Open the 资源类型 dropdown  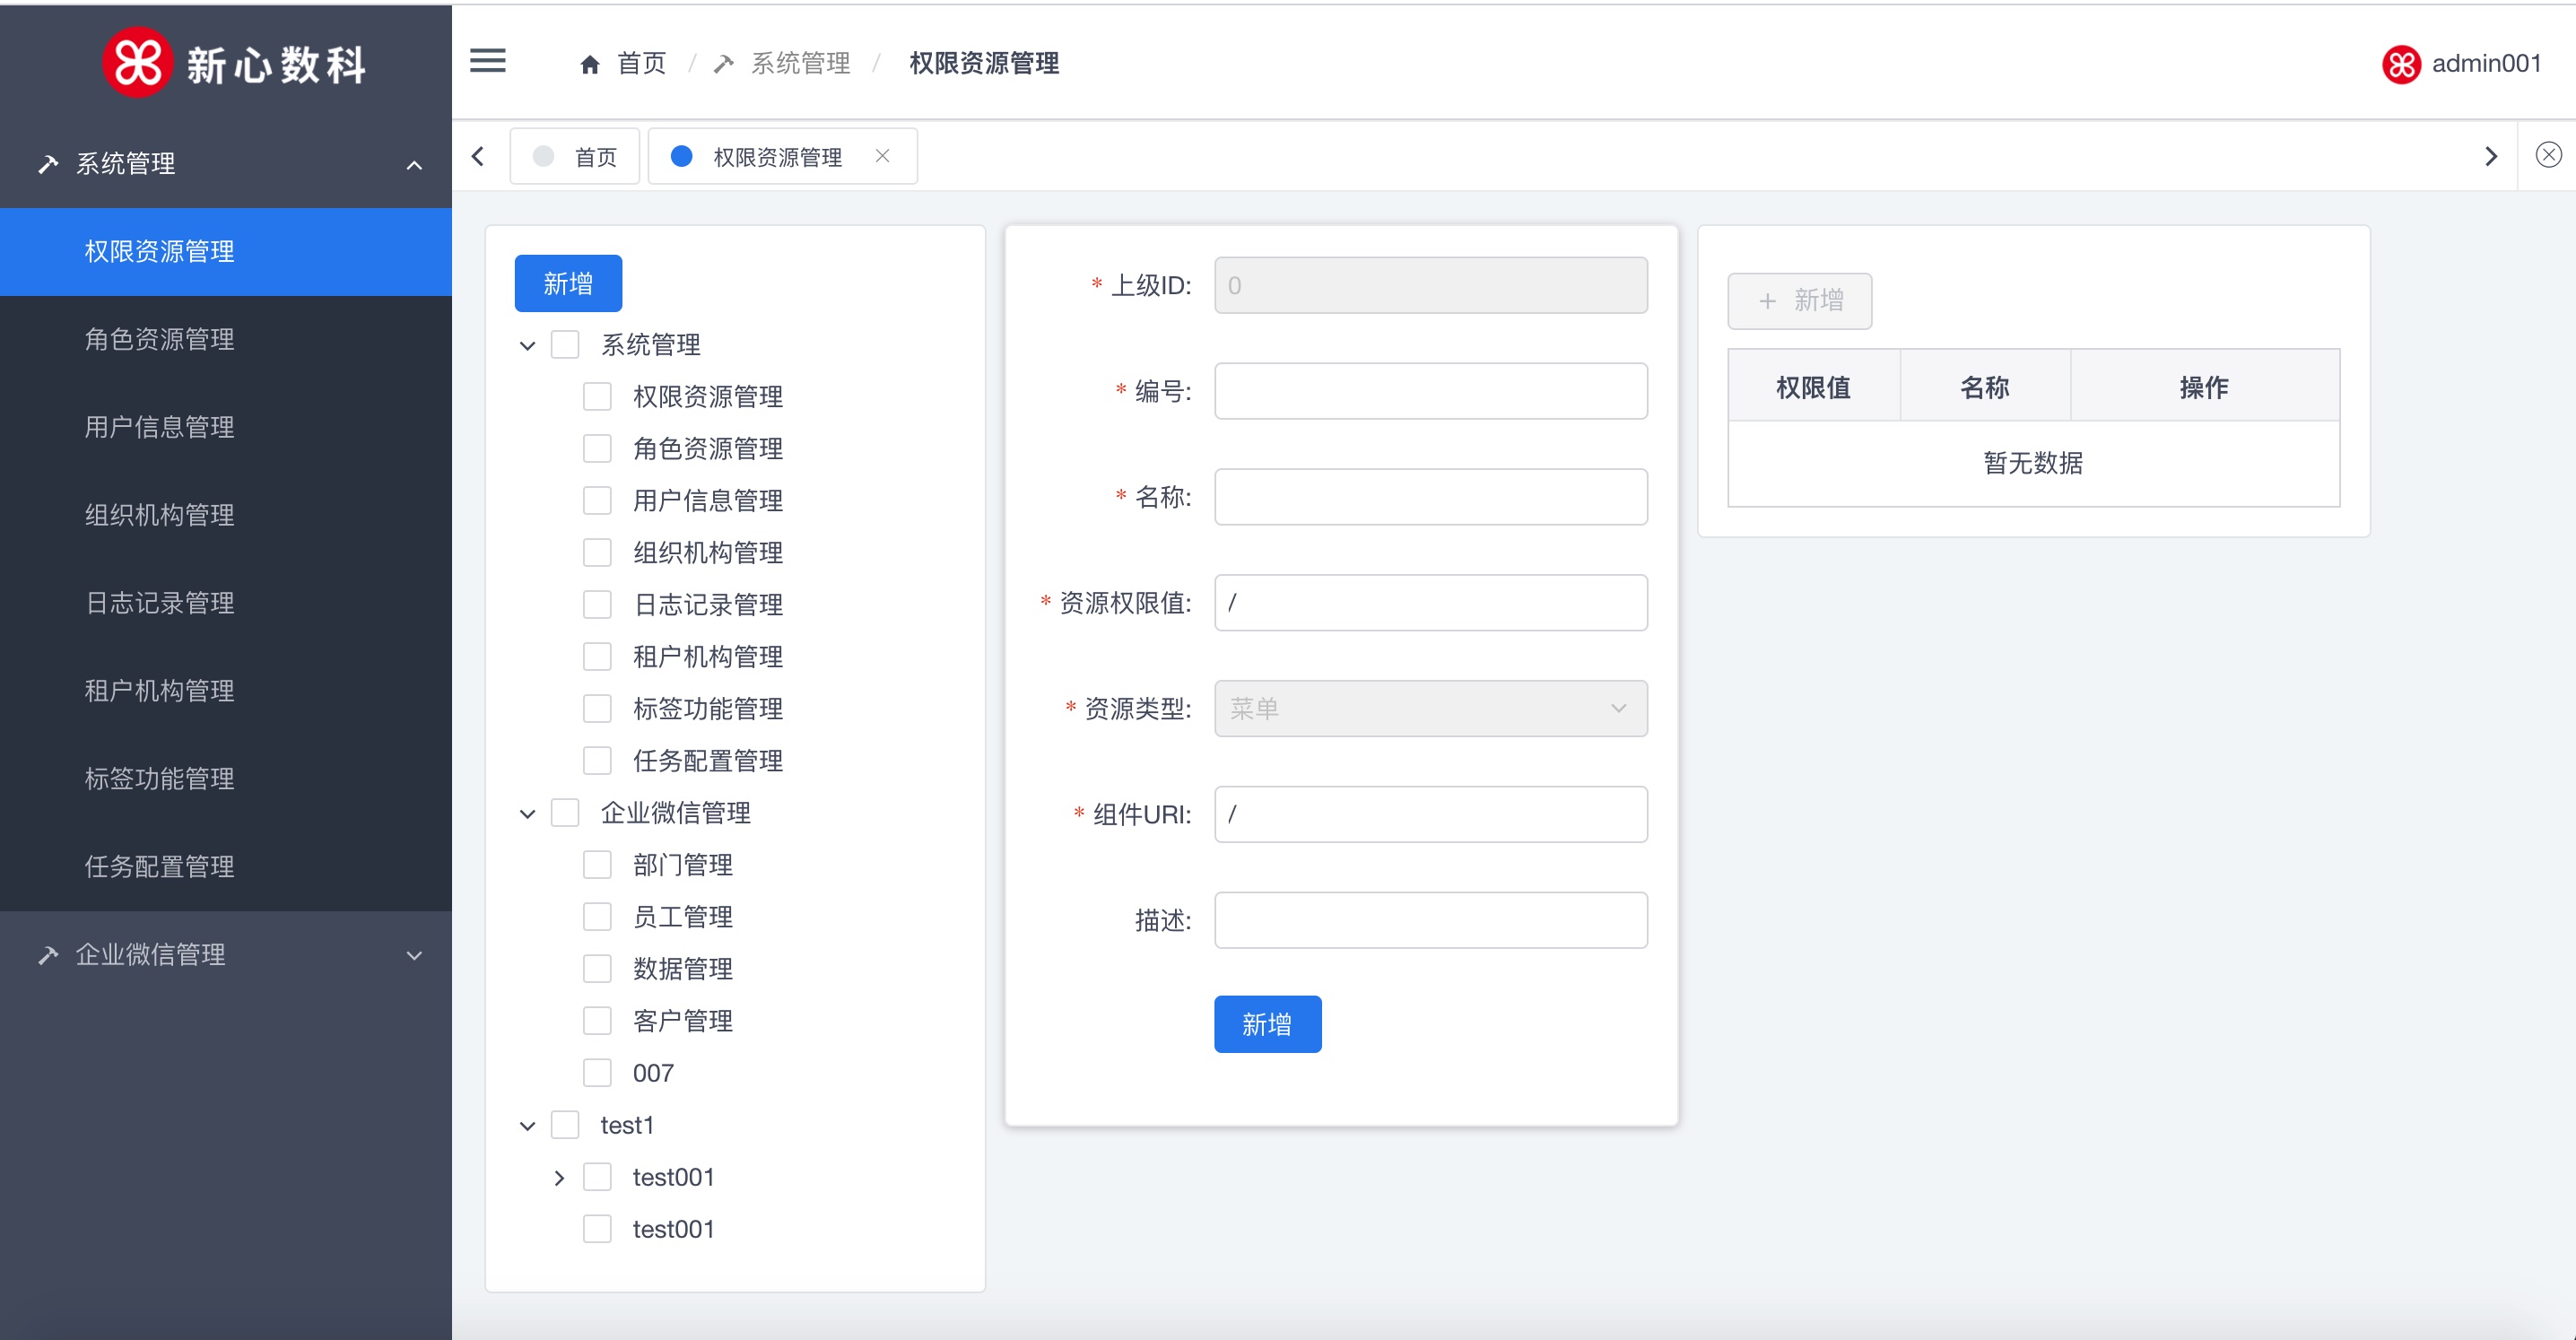[x=1430, y=709]
